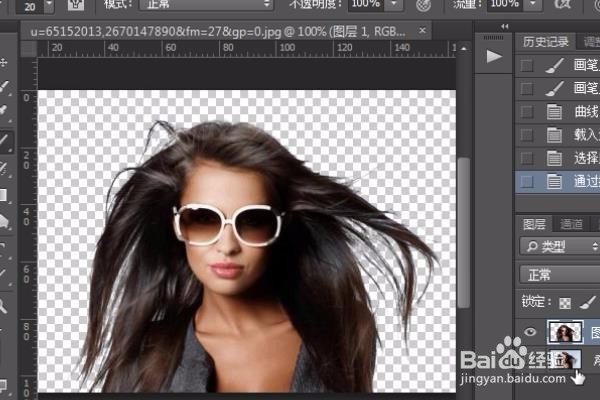600x400 pixels.
Task: Open the 不透明度 opacity slider arrow
Action: point(393,5)
